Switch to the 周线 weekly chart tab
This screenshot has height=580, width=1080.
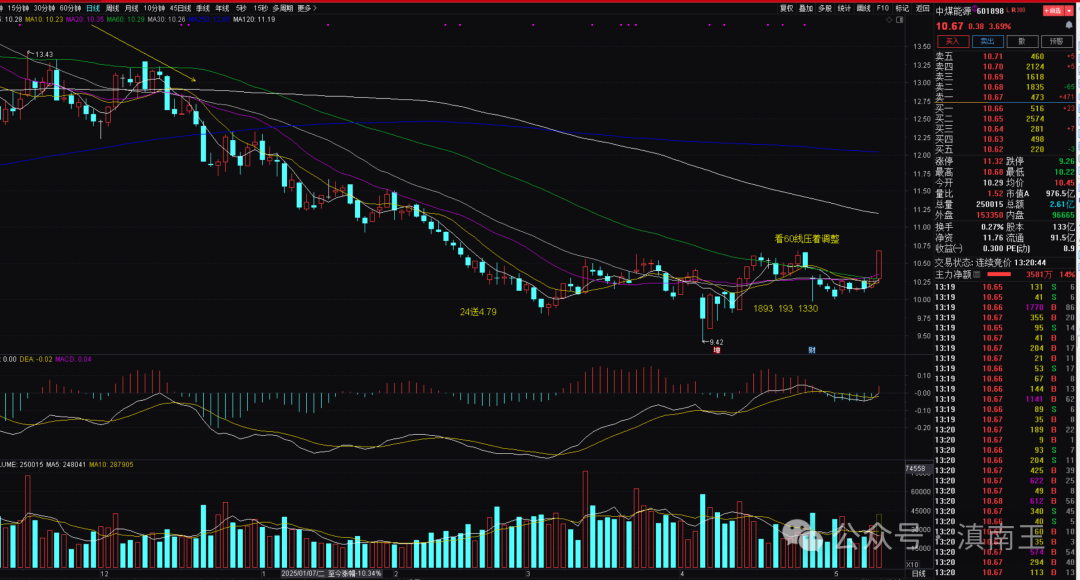pyautogui.click(x=112, y=7)
